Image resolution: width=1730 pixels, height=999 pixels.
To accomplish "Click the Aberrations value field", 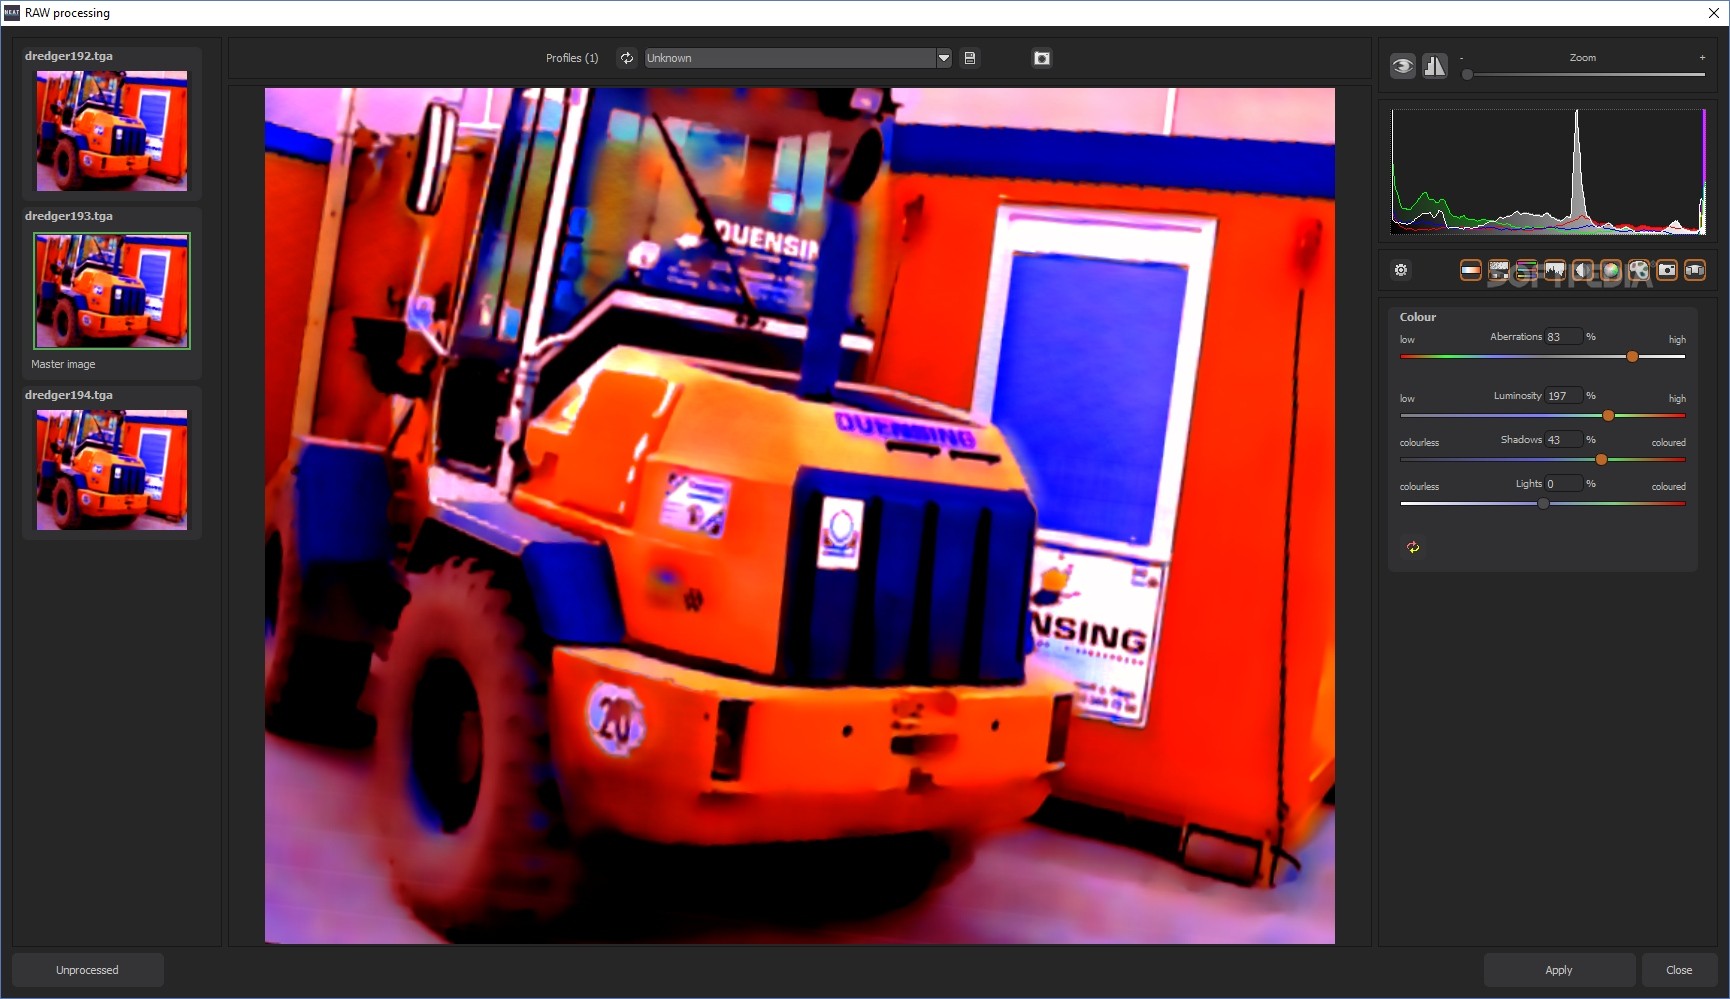I will click(x=1564, y=337).
